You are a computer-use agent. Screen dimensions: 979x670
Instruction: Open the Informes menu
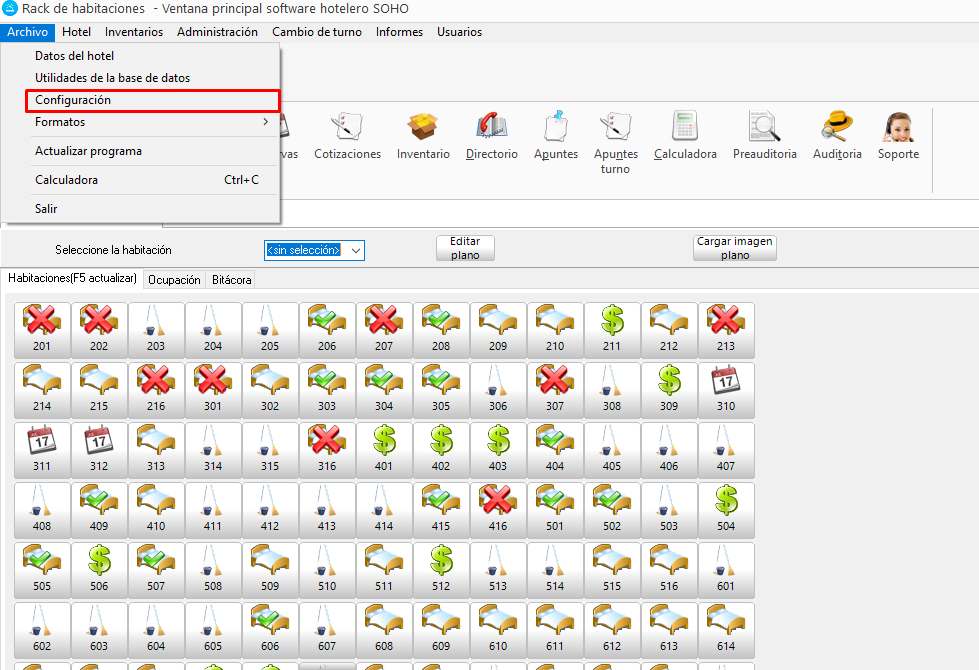[x=399, y=32]
